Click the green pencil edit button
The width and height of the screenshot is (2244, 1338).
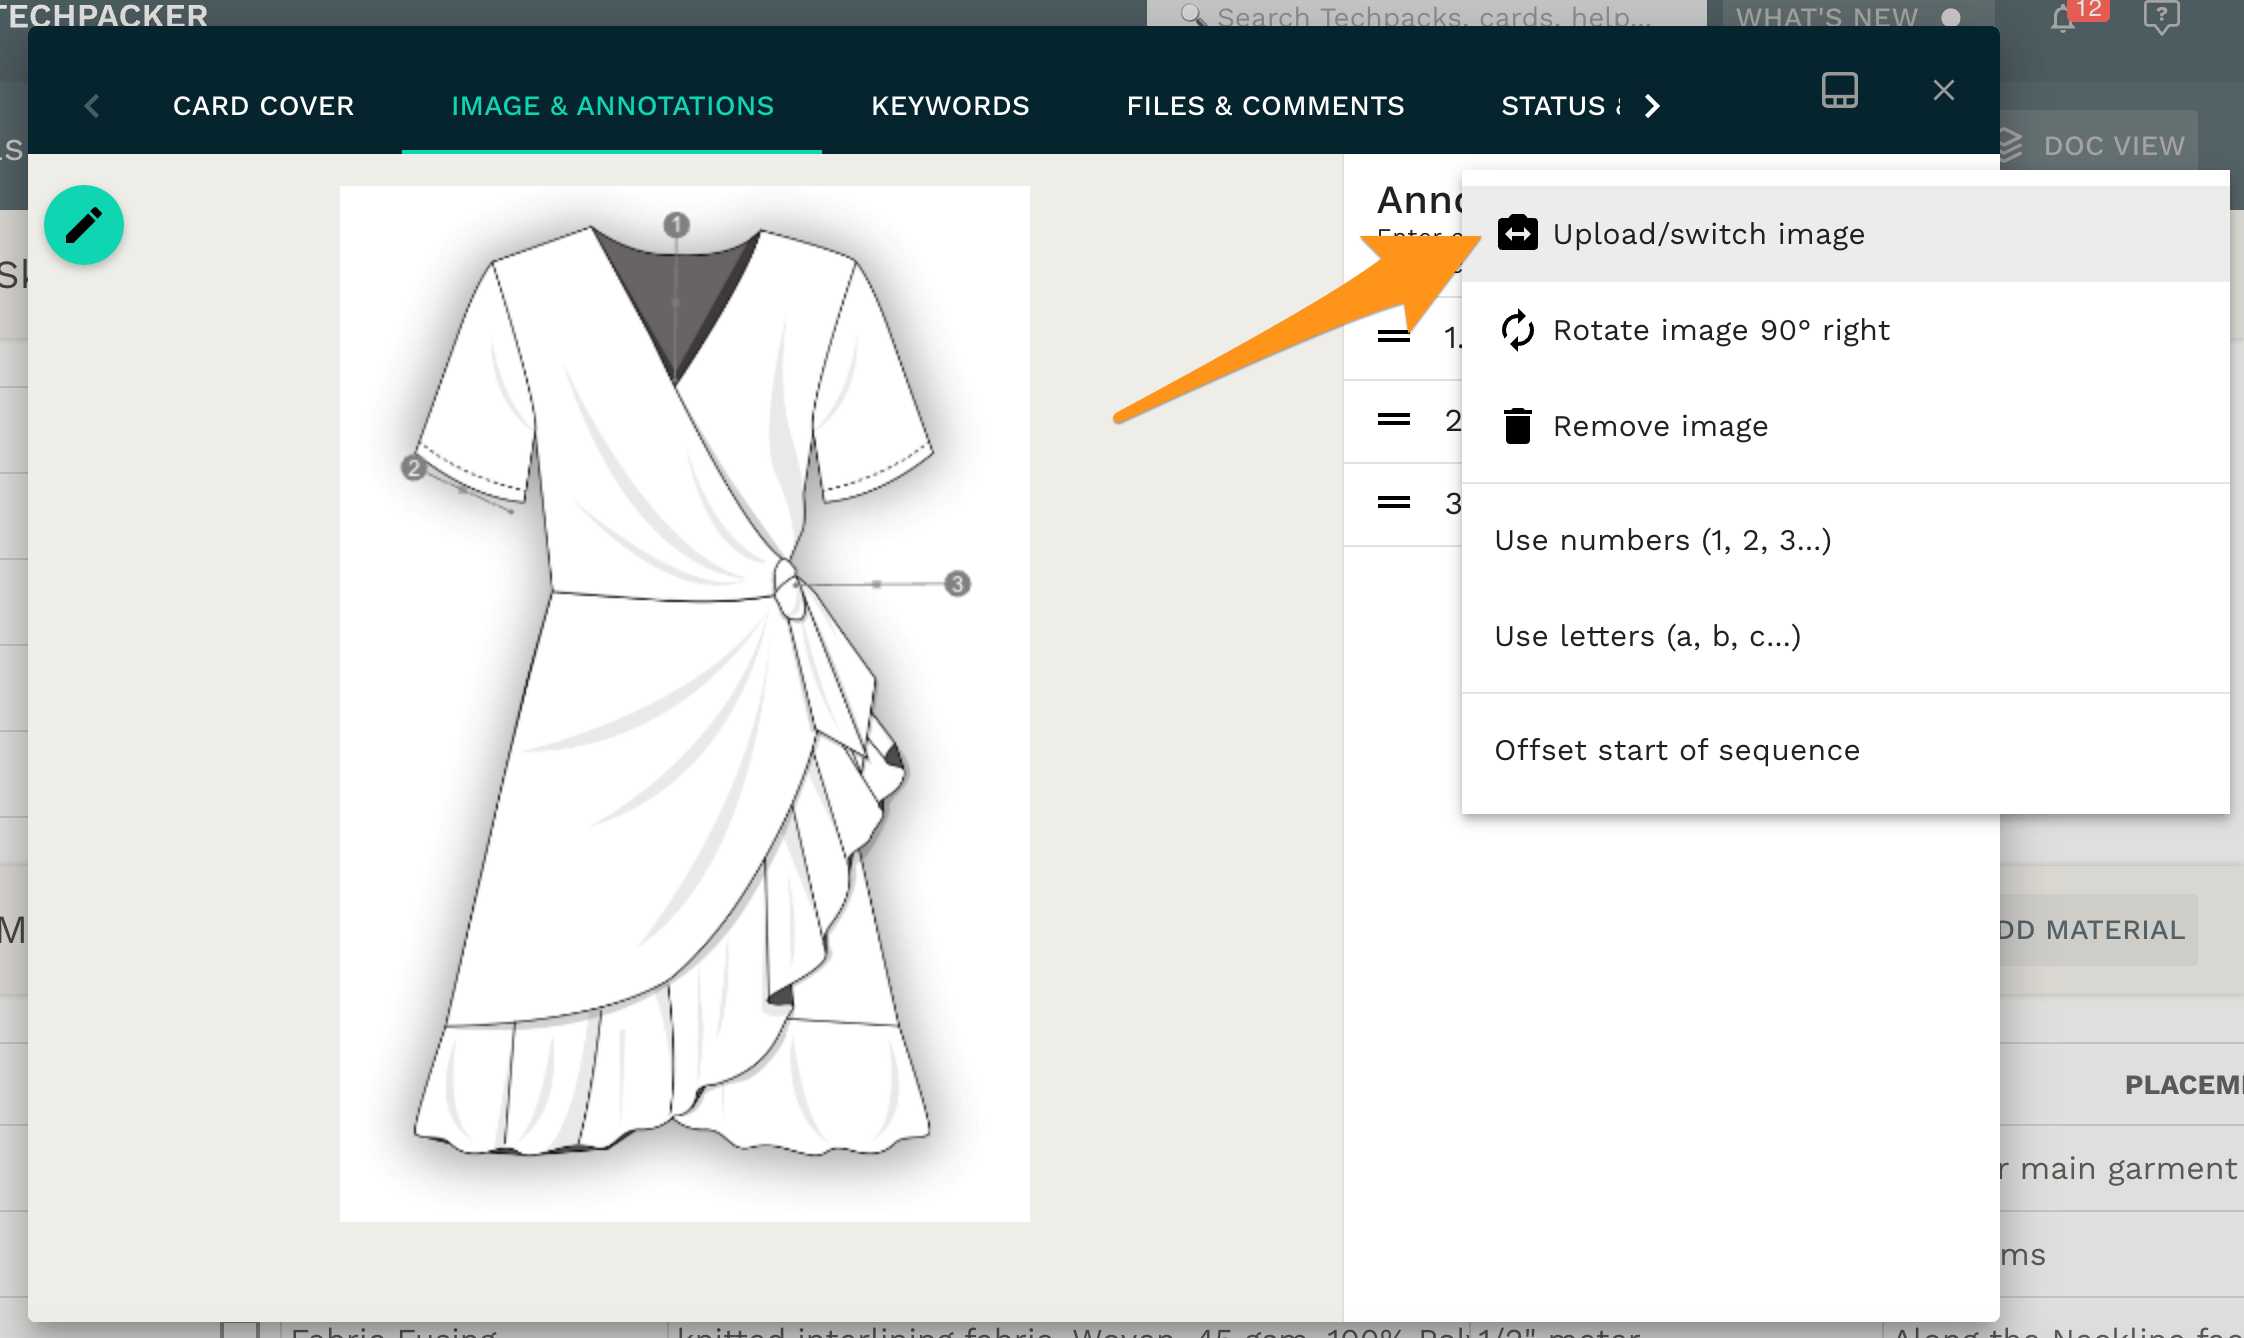click(84, 225)
